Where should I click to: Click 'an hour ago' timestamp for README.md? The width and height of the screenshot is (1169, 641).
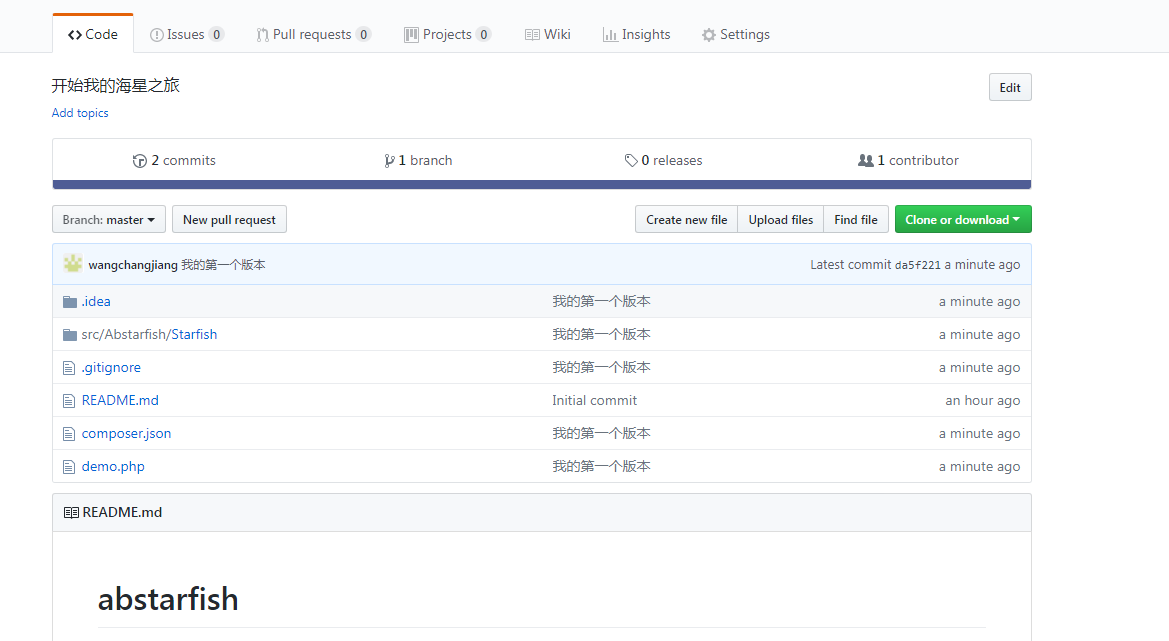pos(983,400)
